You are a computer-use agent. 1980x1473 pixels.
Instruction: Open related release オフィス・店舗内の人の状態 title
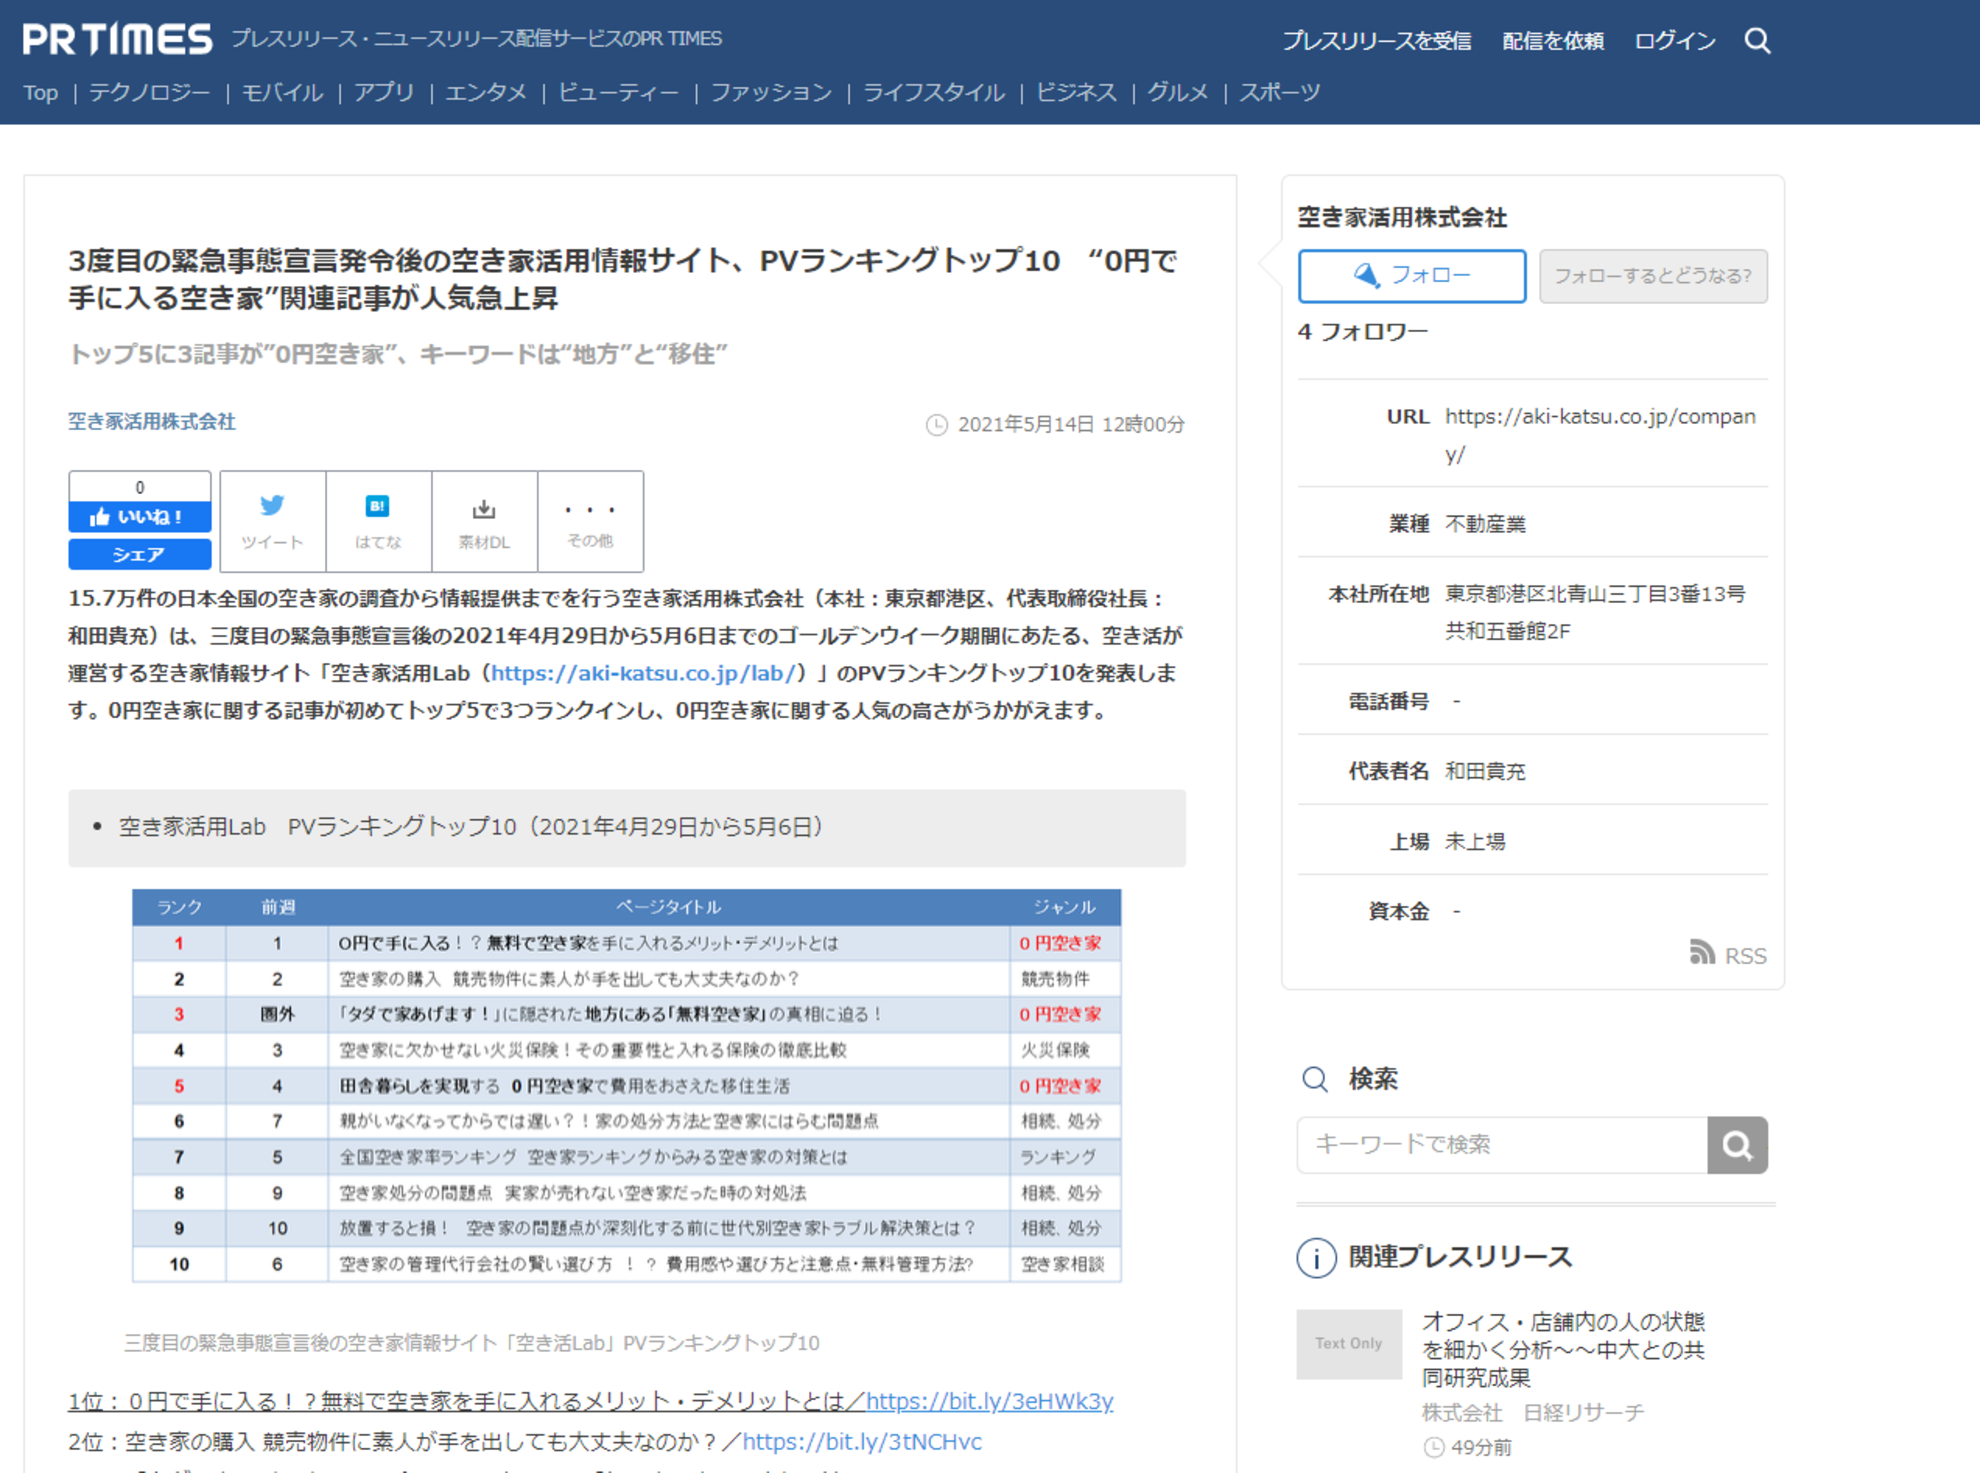(x=1563, y=1349)
